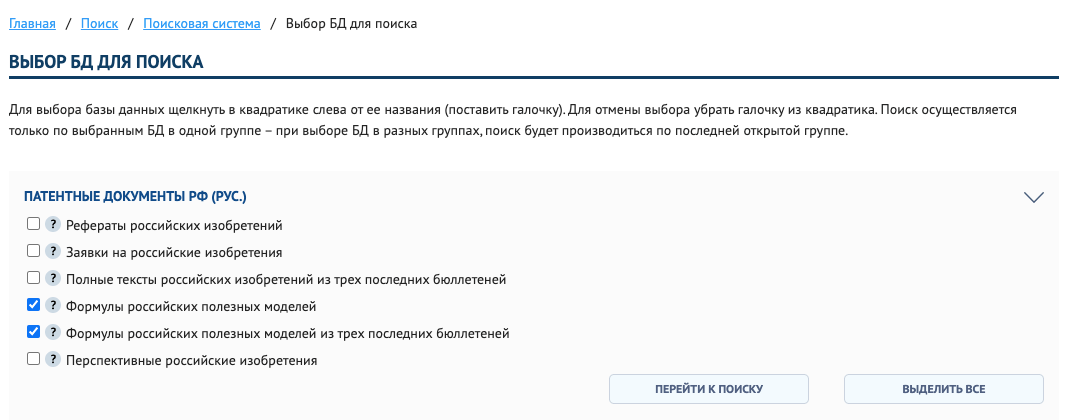Check the Заявки на российские изобретения box

click(x=33, y=251)
